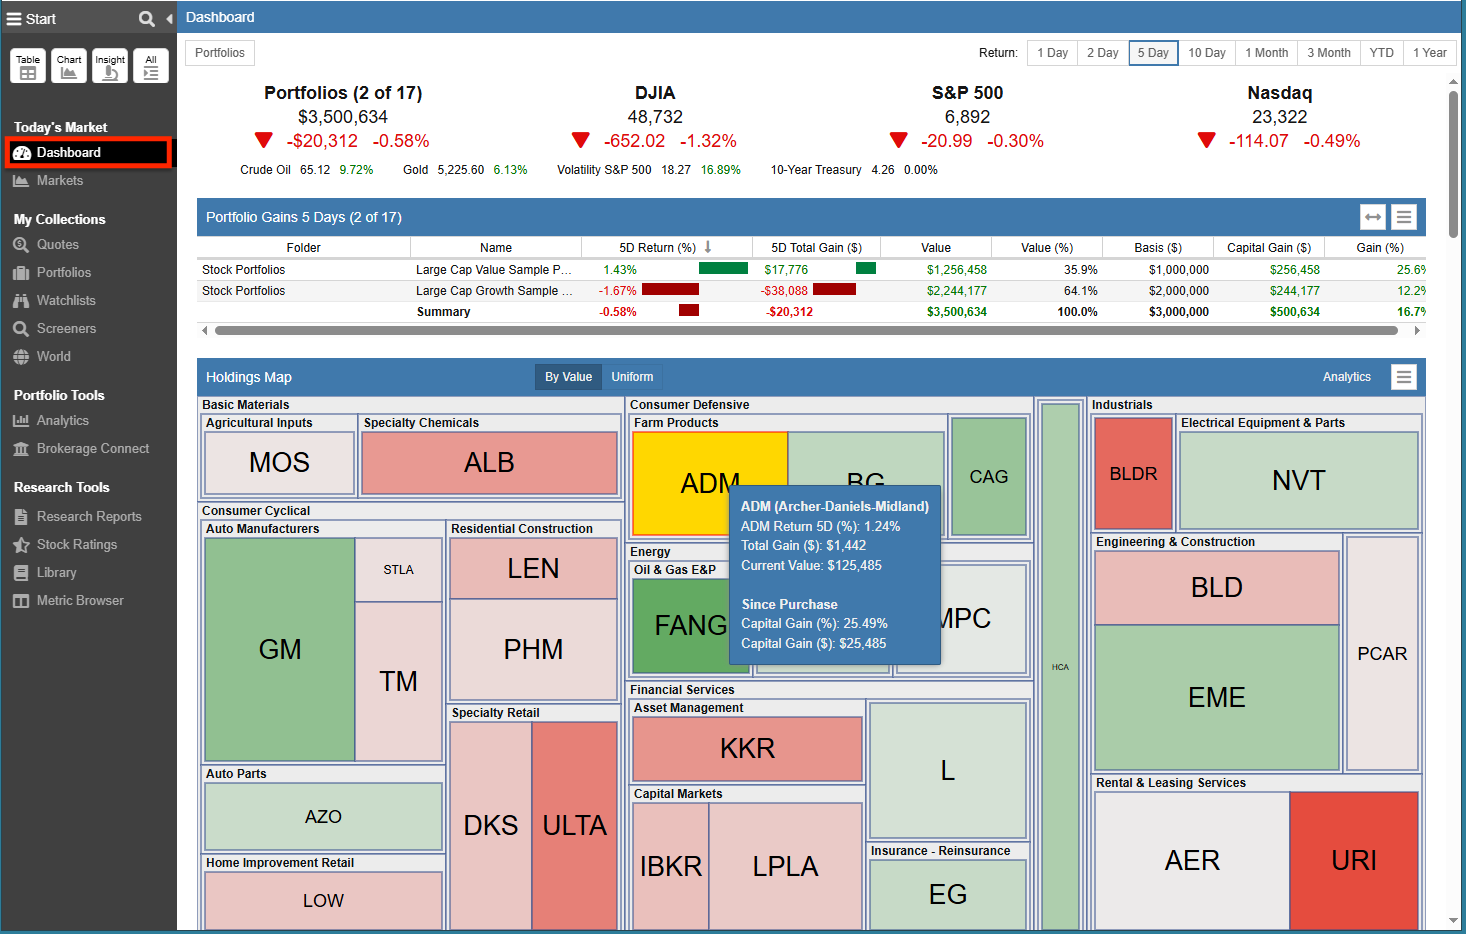Select the 1 Day return period
This screenshot has height=934, width=1466.
point(1052,53)
